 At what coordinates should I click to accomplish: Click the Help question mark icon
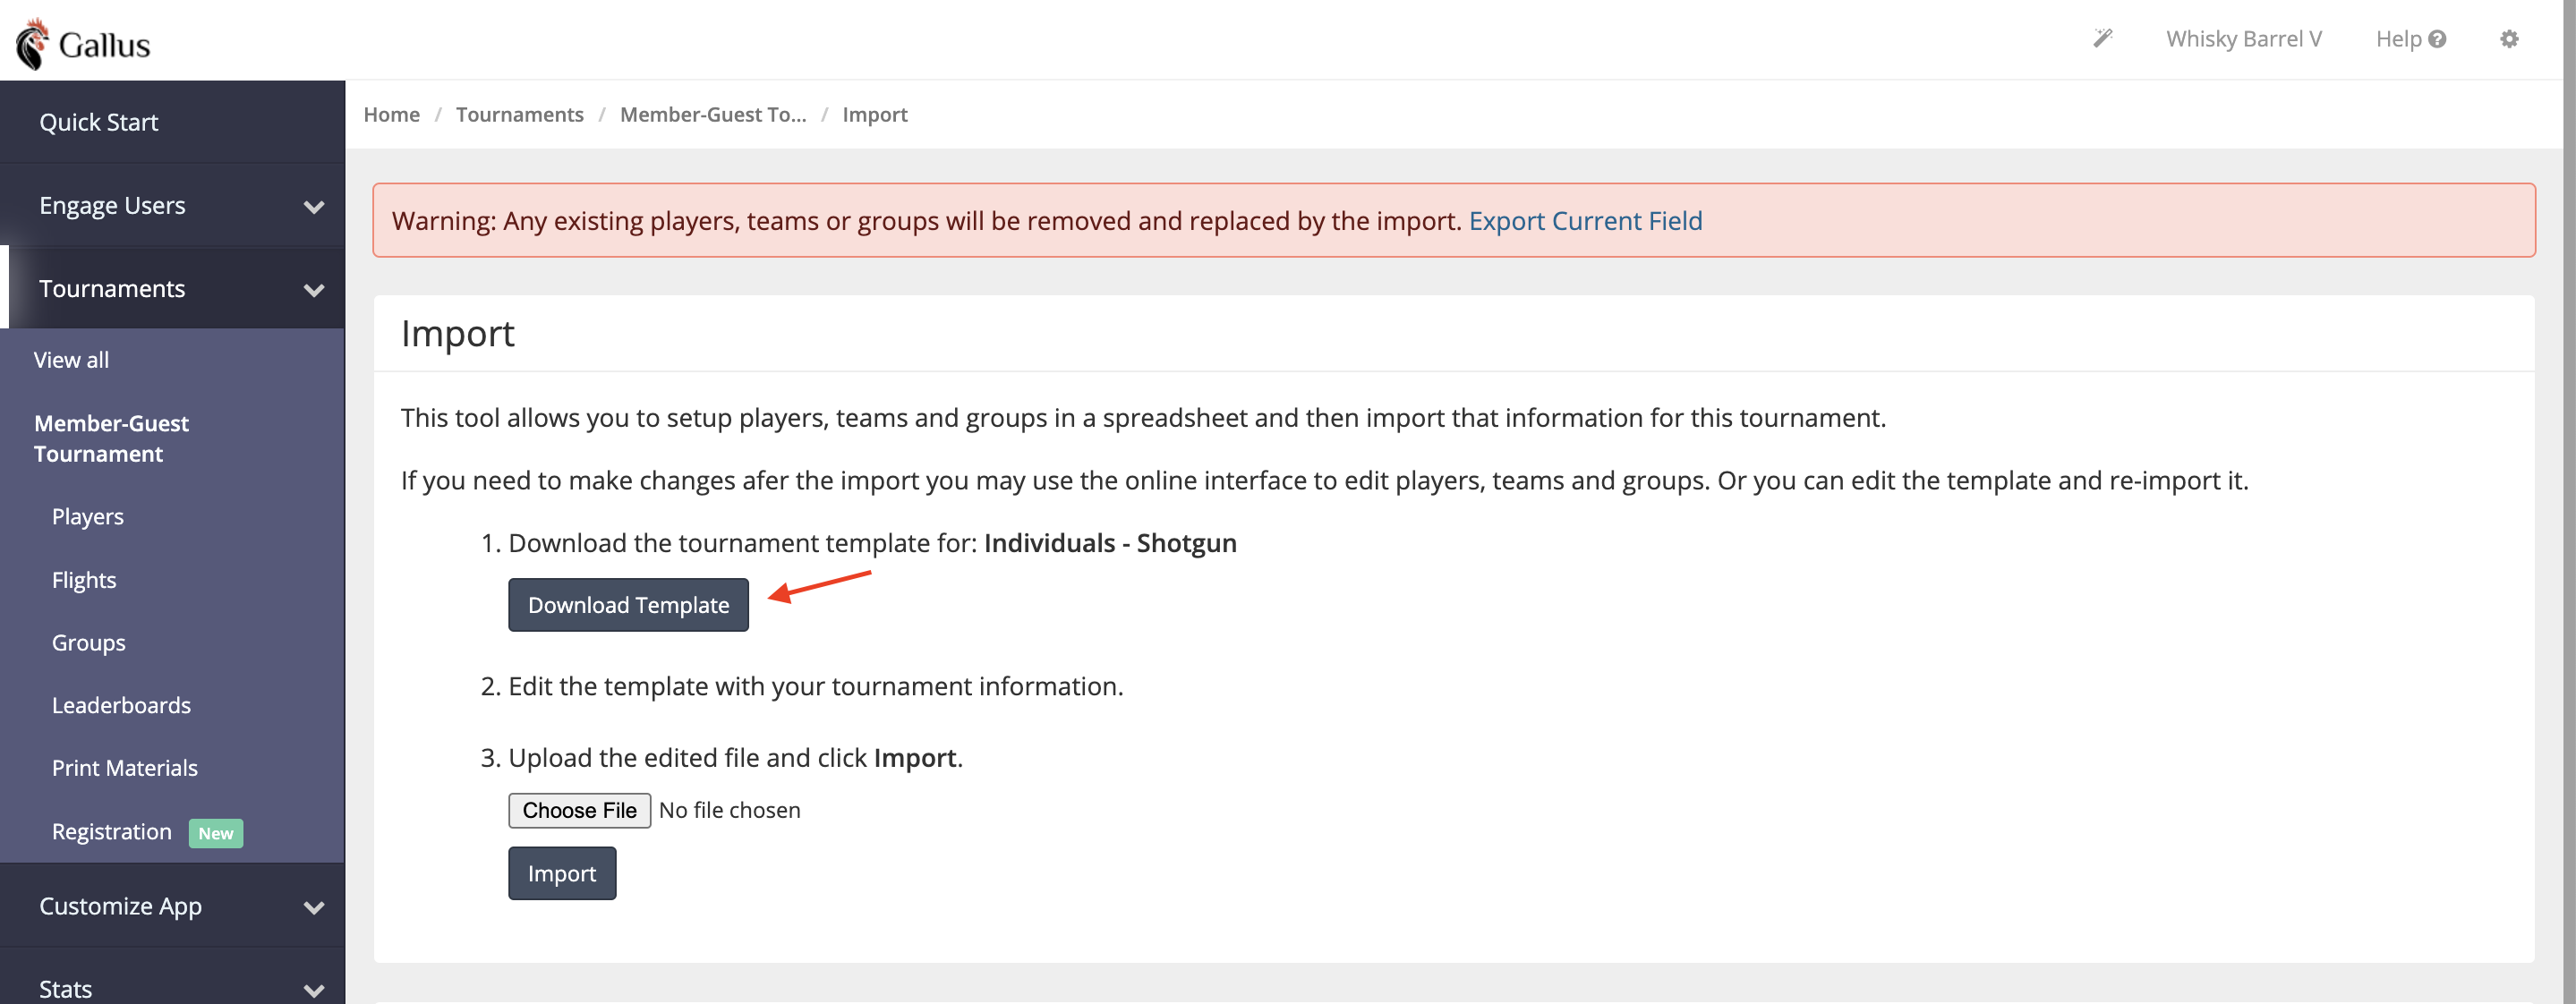[2437, 39]
